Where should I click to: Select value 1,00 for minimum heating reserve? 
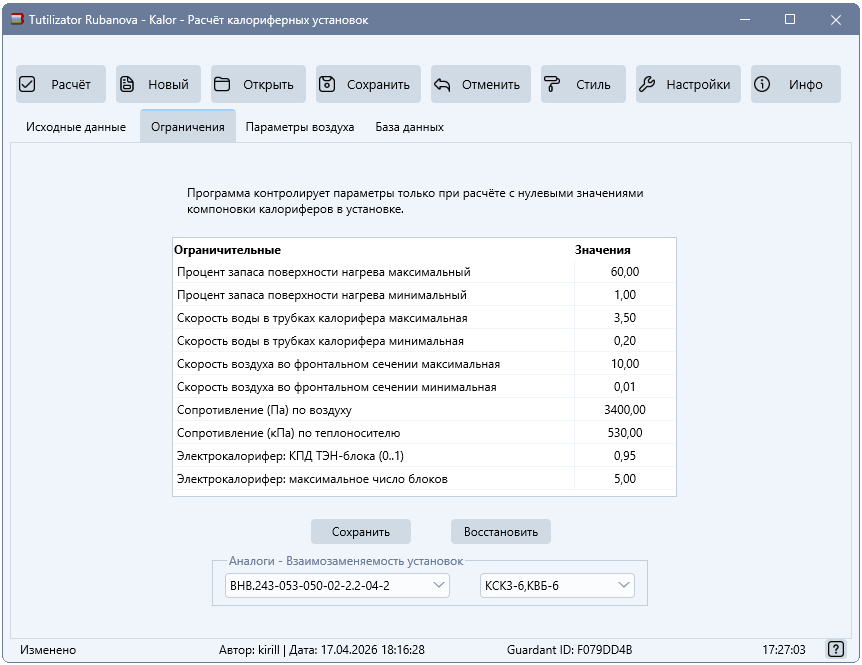click(x=625, y=295)
